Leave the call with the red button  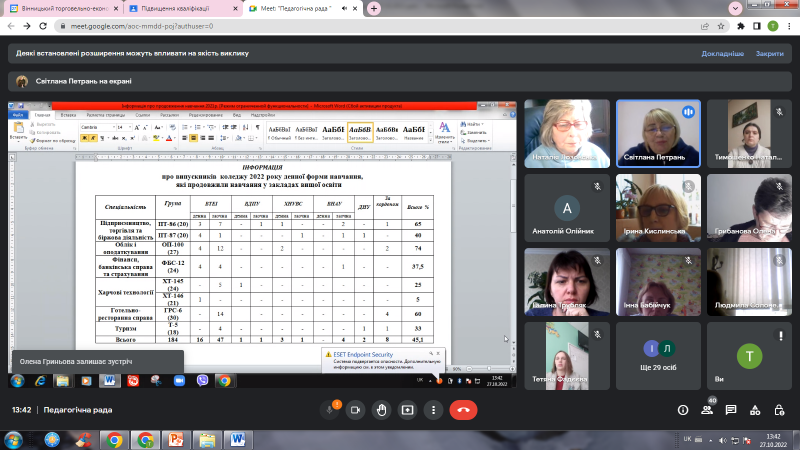(x=463, y=410)
